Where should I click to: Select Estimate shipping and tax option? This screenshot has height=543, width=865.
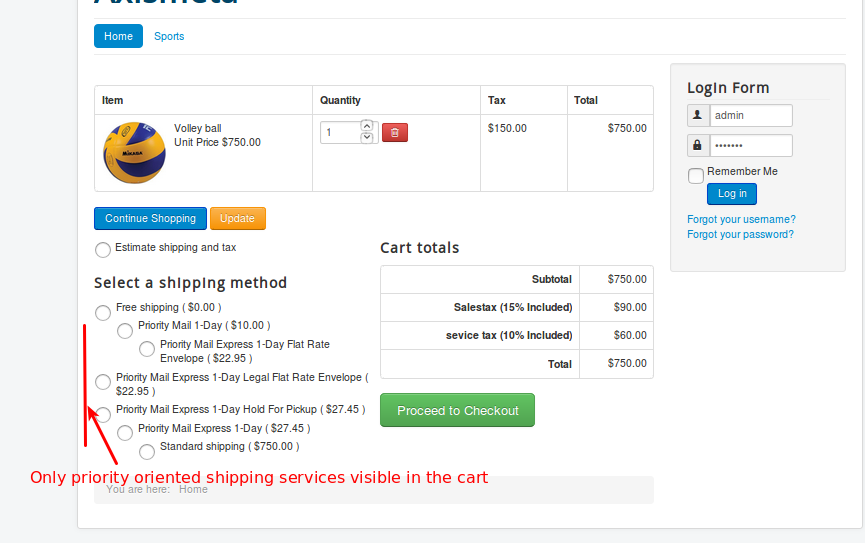click(103, 250)
